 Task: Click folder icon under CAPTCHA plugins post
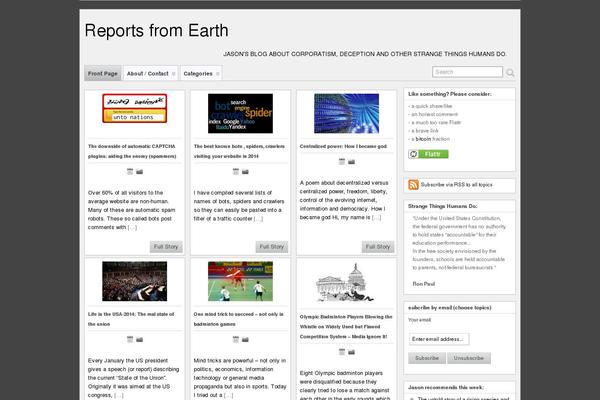point(140,171)
